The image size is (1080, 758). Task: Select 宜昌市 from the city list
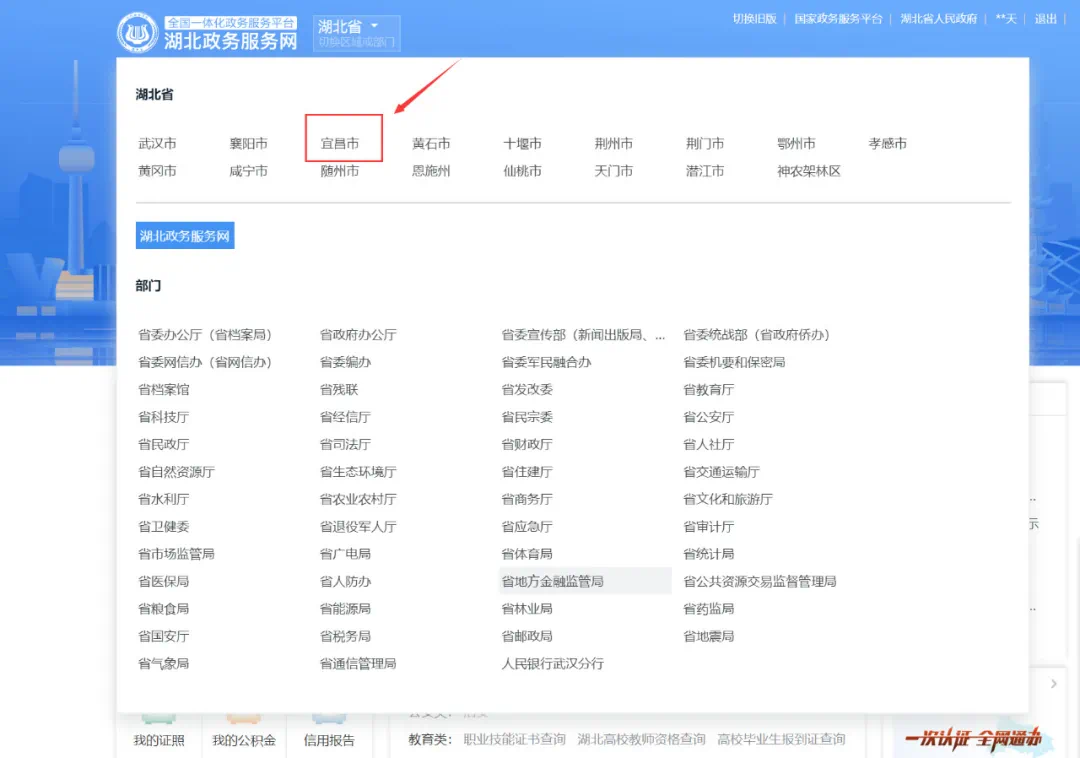[340, 144]
